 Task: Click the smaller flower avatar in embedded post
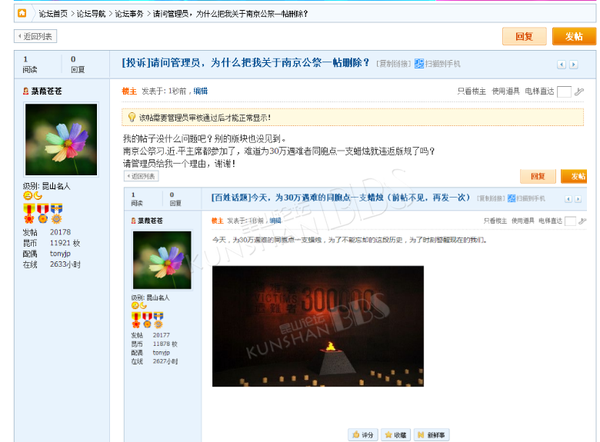(x=162, y=260)
